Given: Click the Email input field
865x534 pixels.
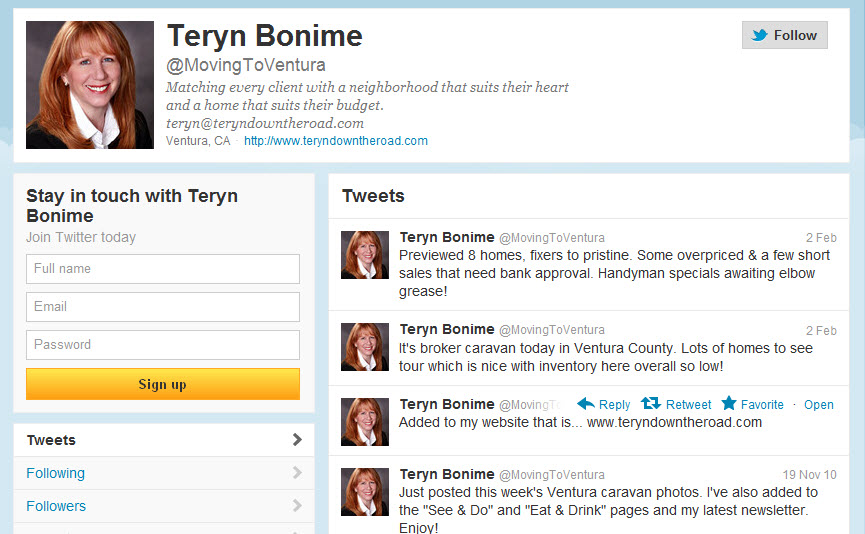Looking at the screenshot, I should [163, 307].
